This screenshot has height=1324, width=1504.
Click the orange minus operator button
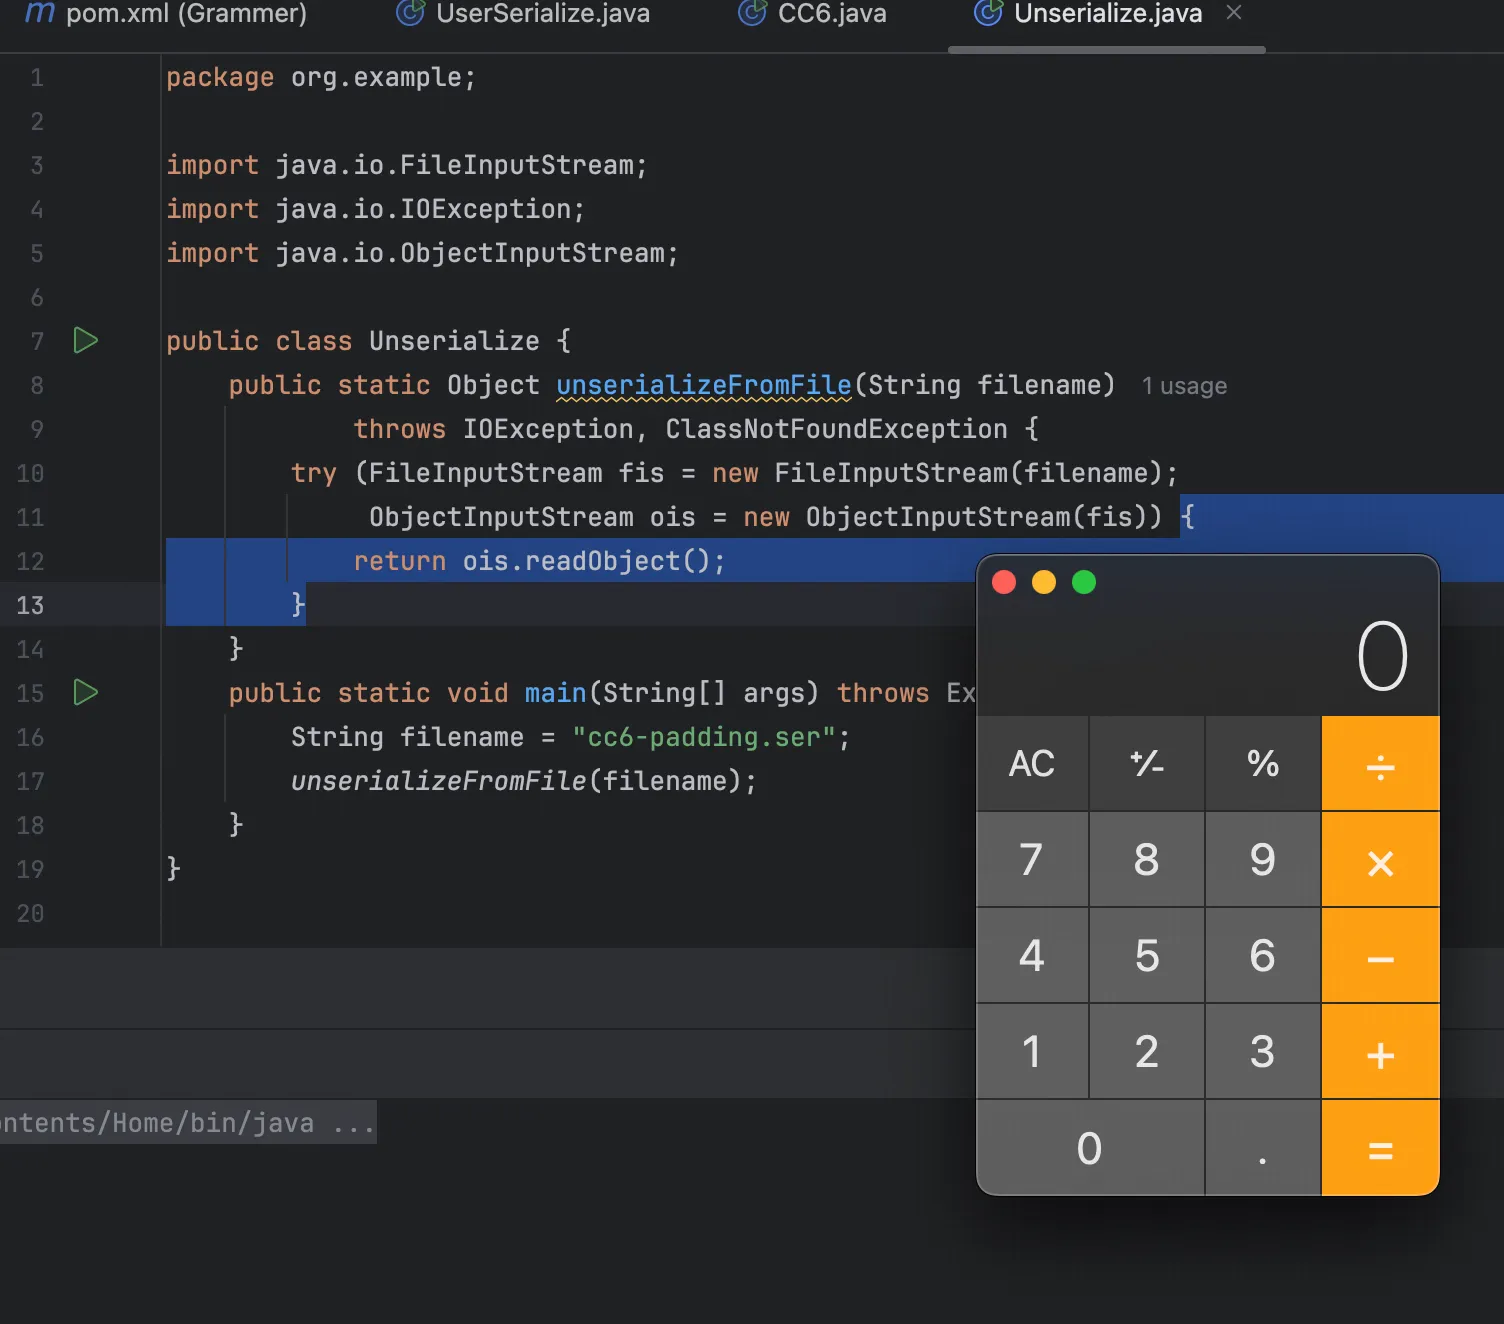[x=1380, y=956]
